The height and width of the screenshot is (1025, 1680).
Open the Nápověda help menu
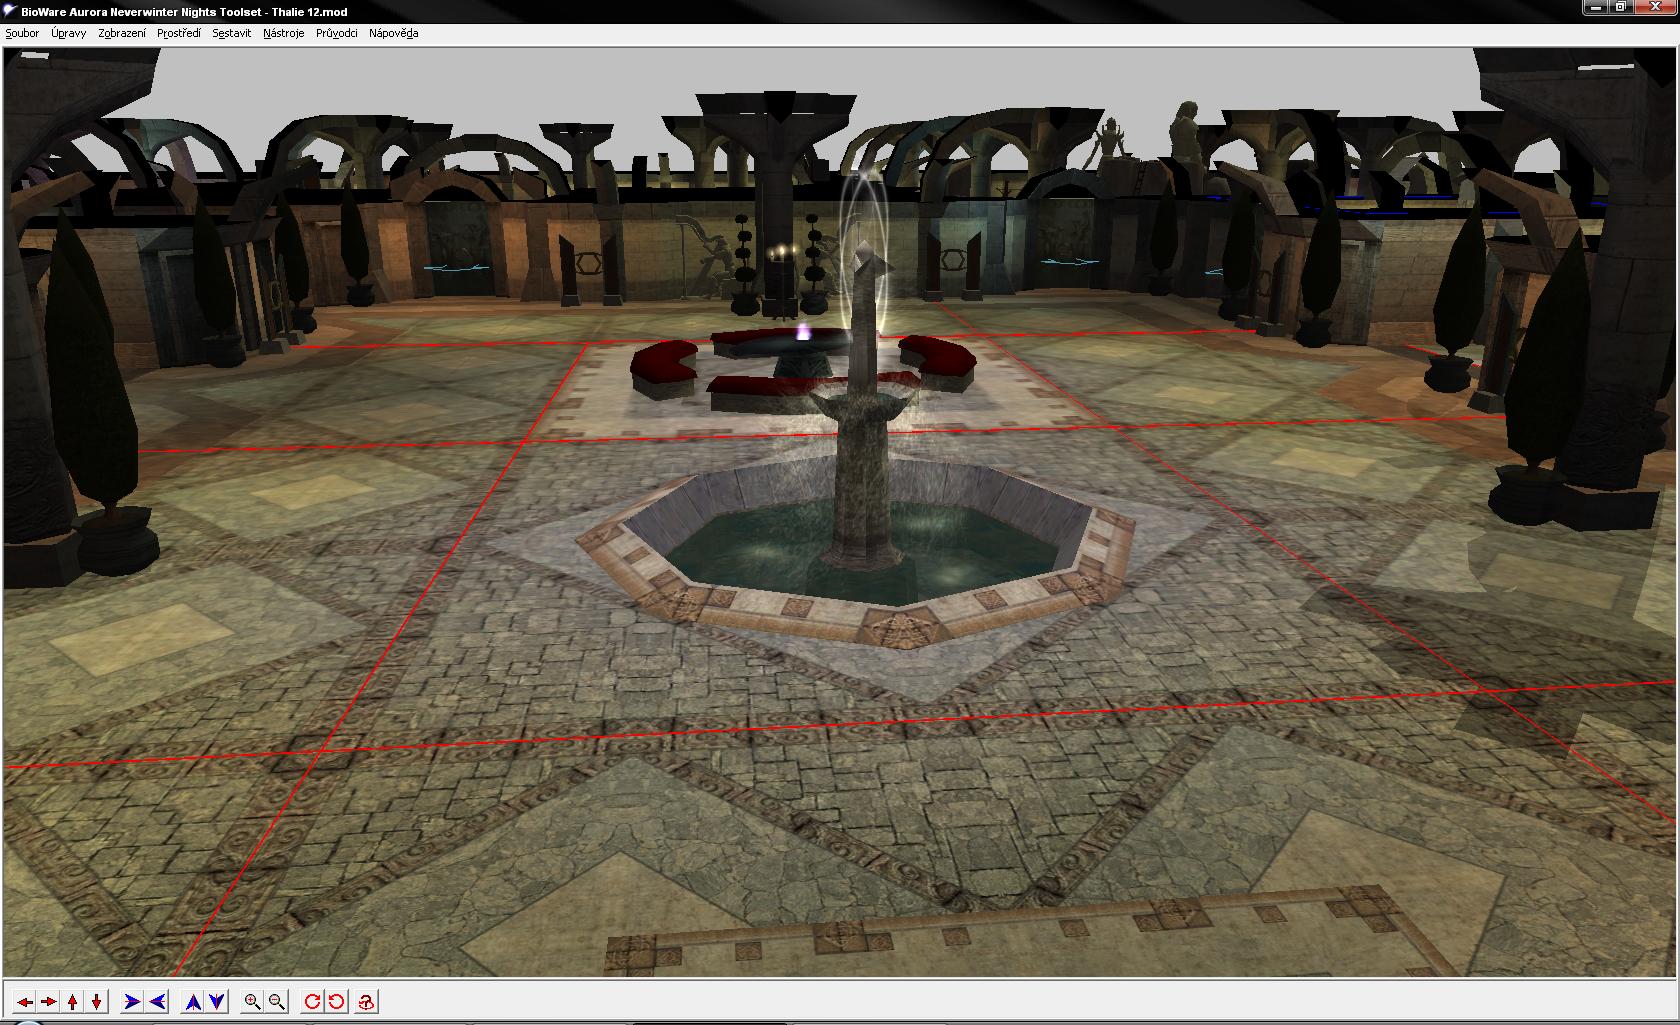click(x=393, y=33)
